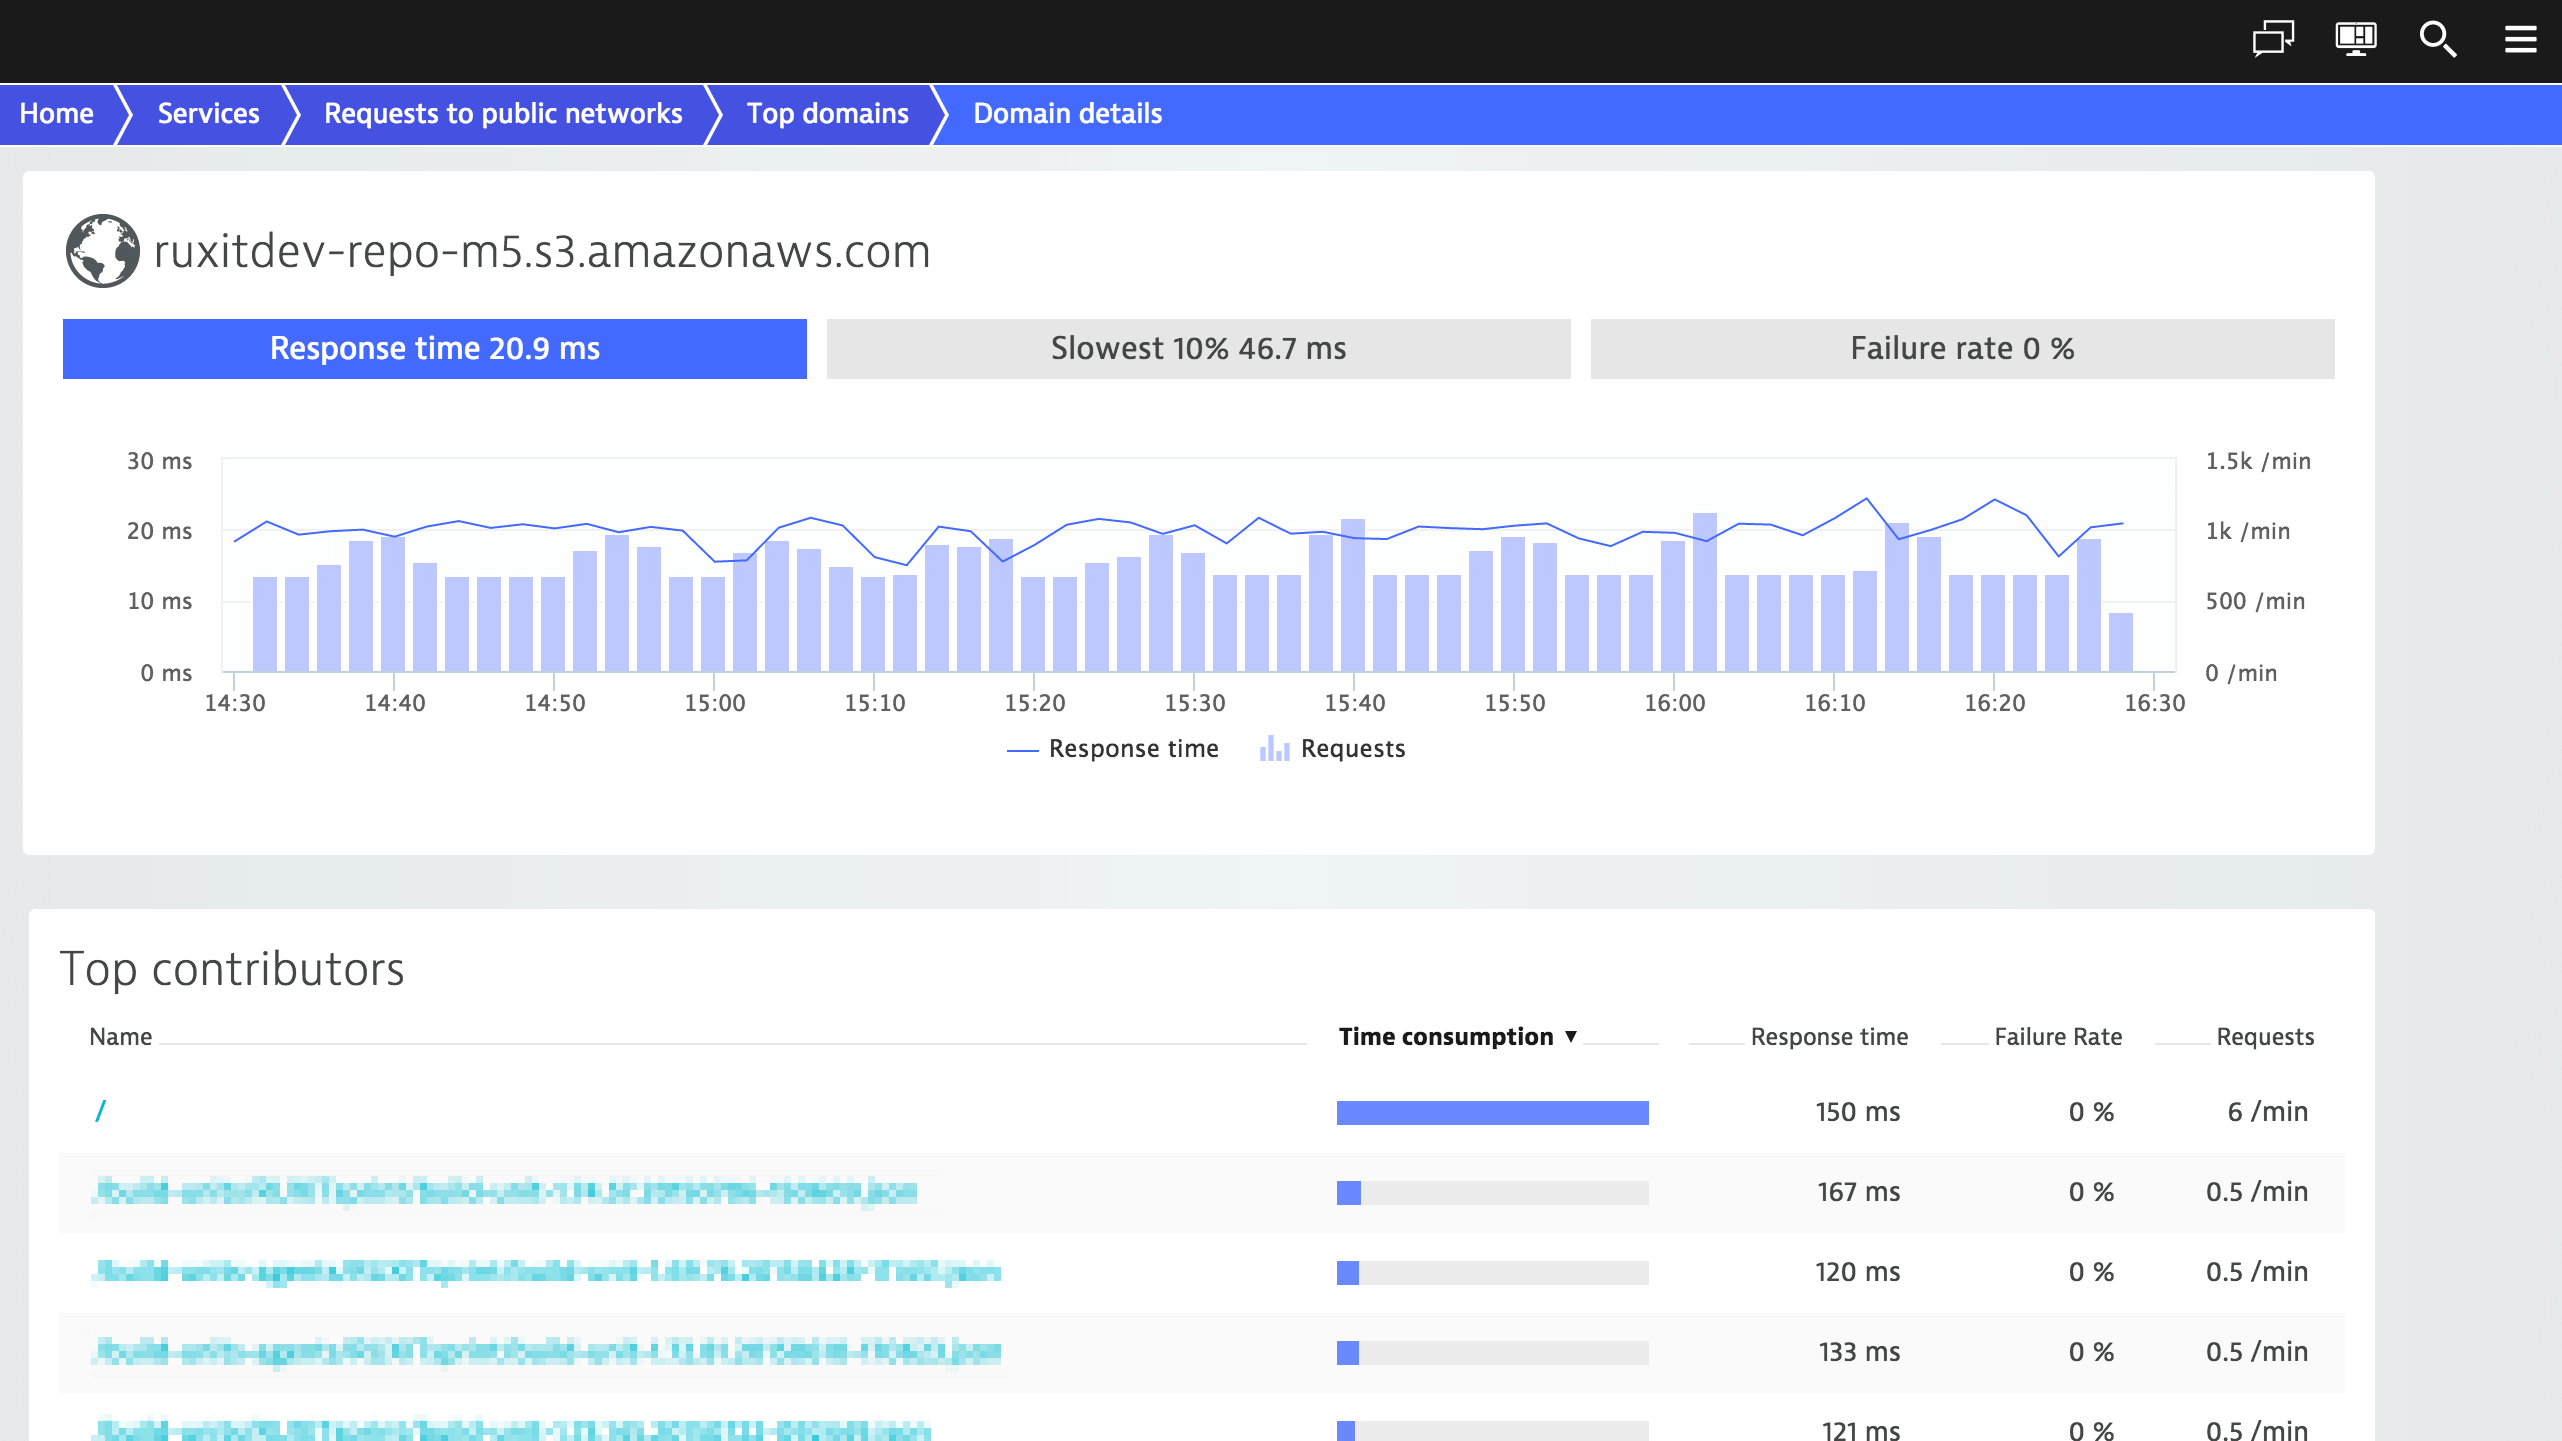The height and width of the screenshot is (1441, 2562).
Task: Click the 1.5k /min axis label
Action: point(2258,461)
